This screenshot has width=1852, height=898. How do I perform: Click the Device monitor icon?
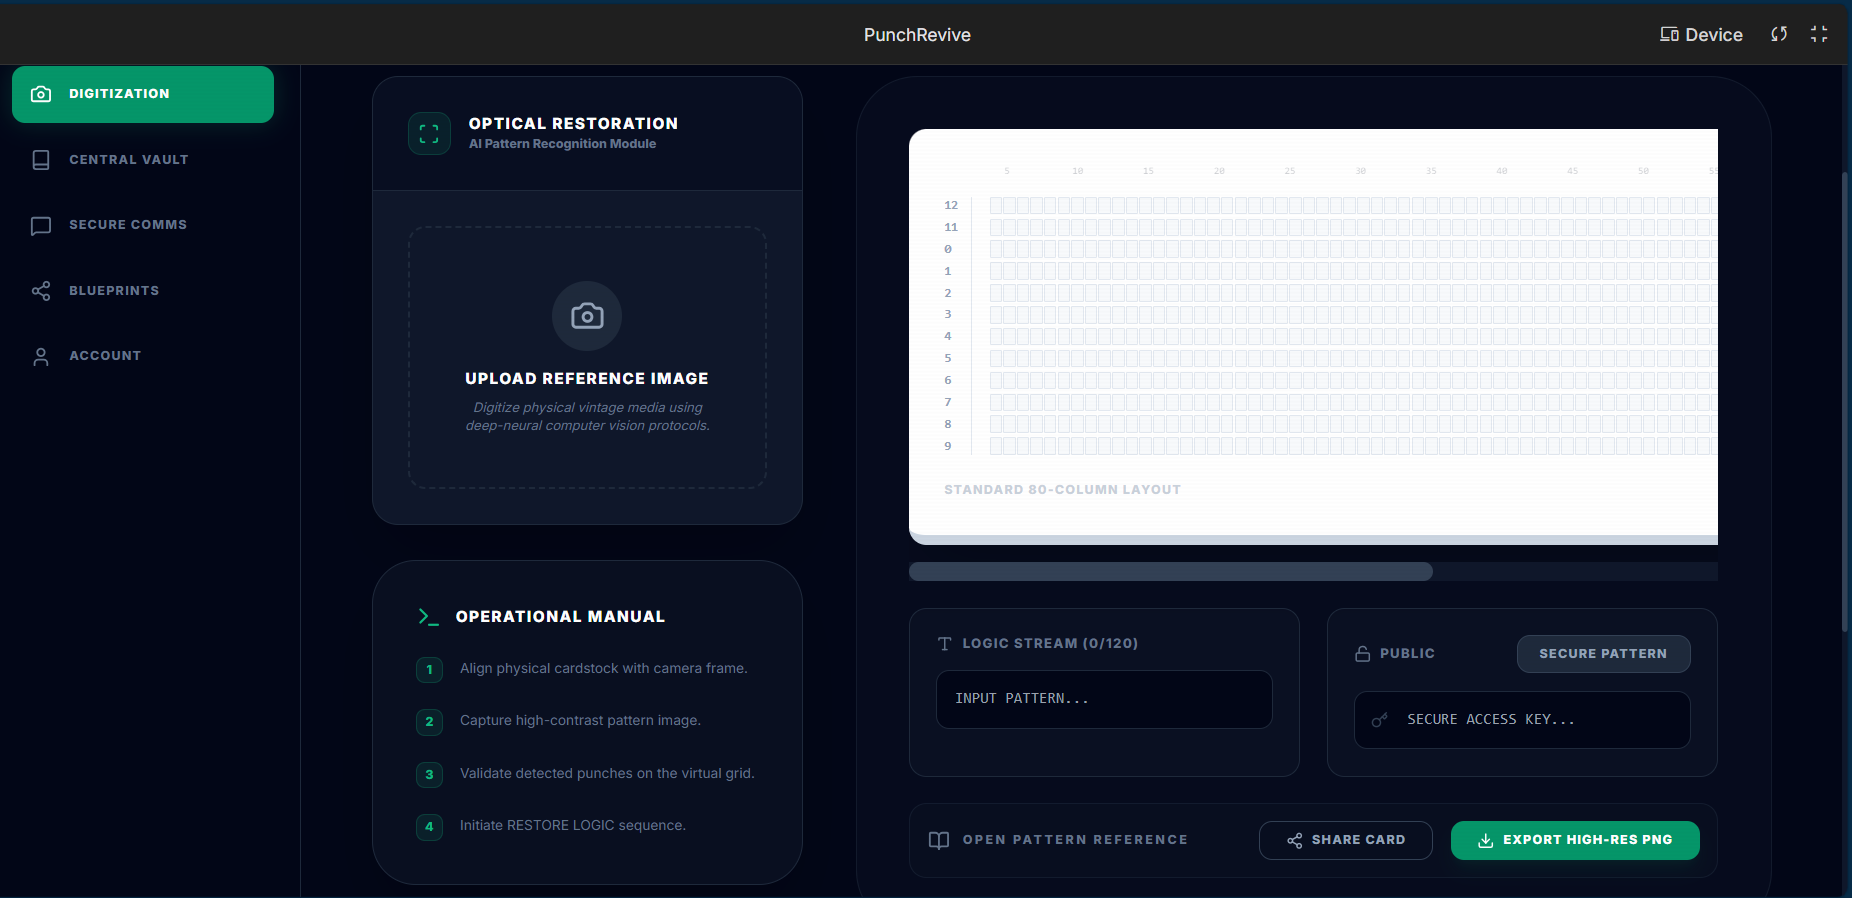1669,35
